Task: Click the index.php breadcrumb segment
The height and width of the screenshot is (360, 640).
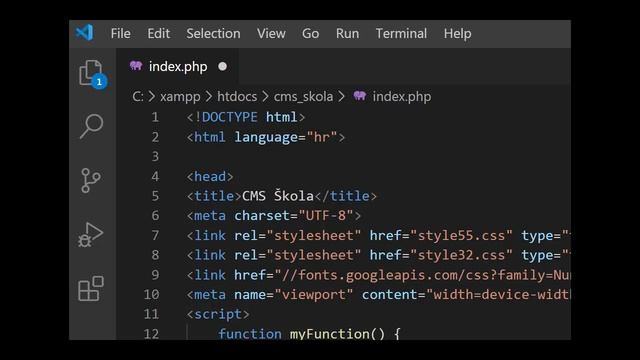Action: coord(402,97)
